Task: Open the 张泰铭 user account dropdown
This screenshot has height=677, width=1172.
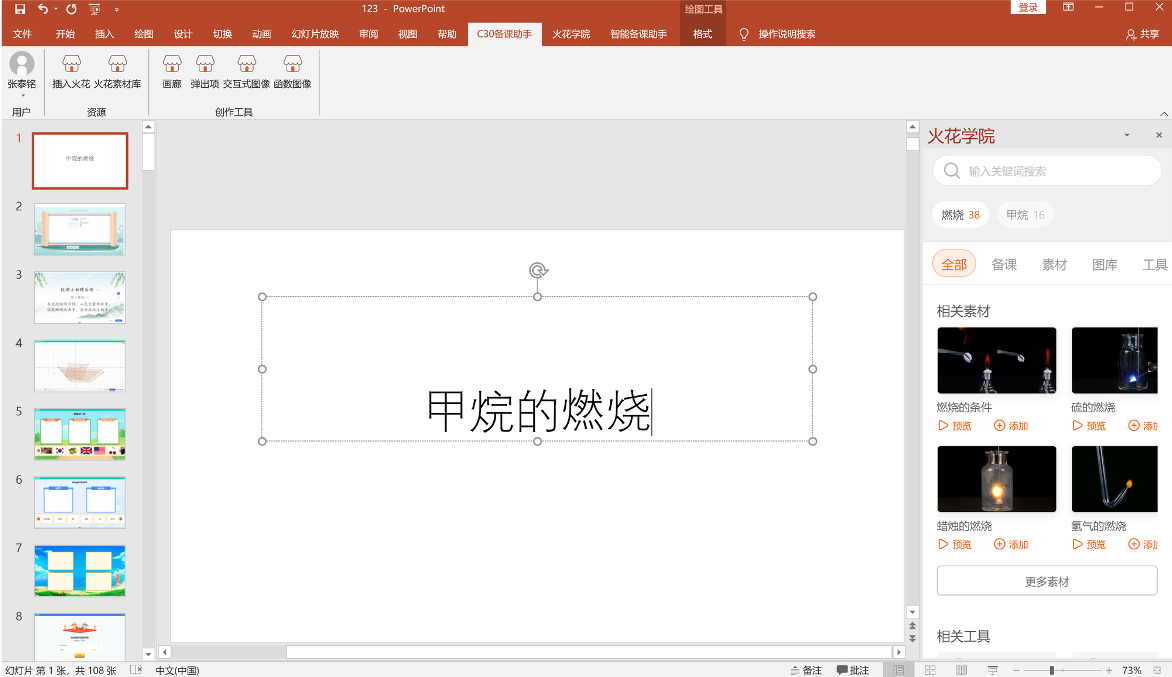Action: point(22,74)
